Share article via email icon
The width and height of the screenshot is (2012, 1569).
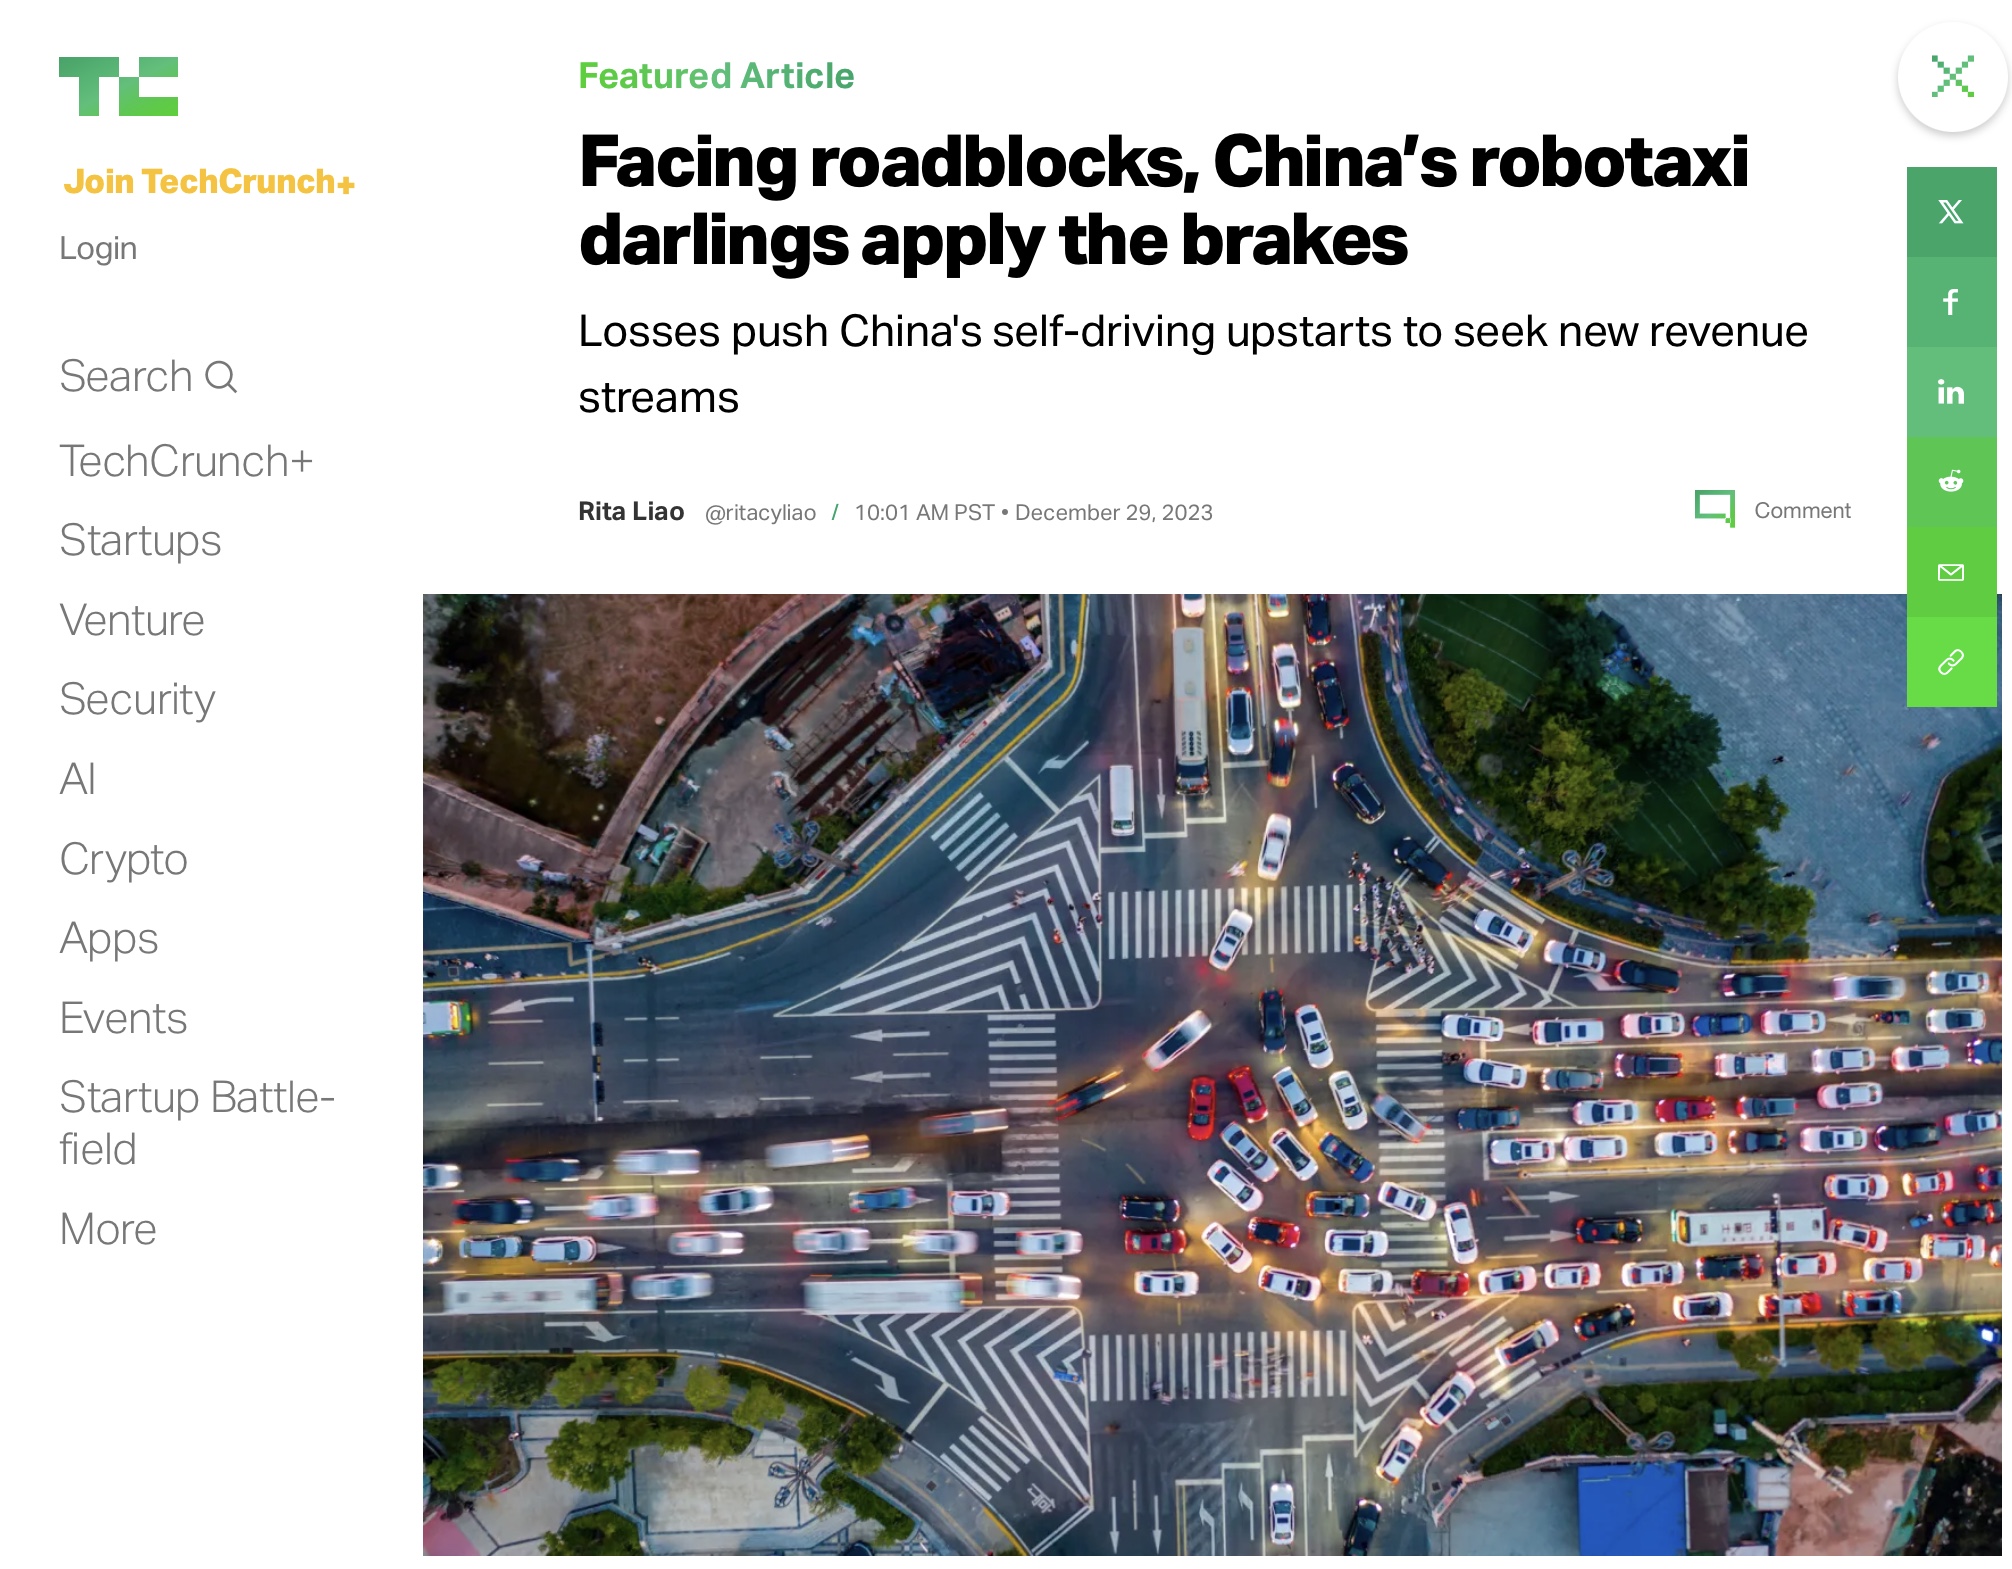tap(1950, 572)
